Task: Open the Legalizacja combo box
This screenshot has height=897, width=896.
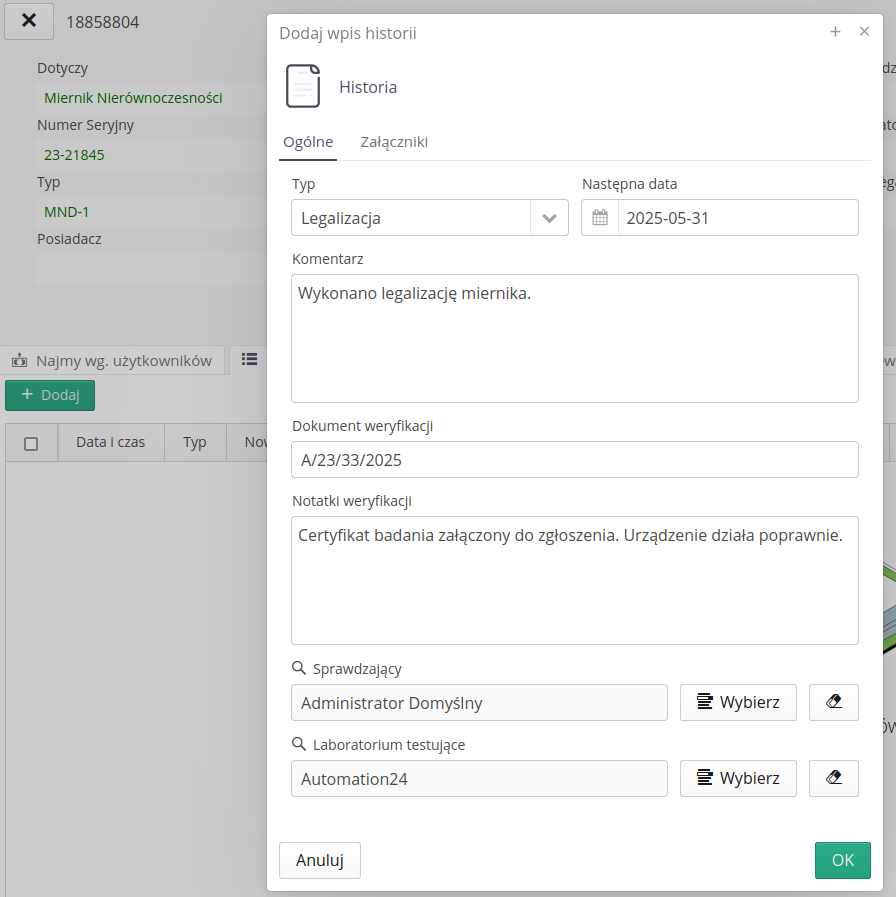Action: coord(412,218)
